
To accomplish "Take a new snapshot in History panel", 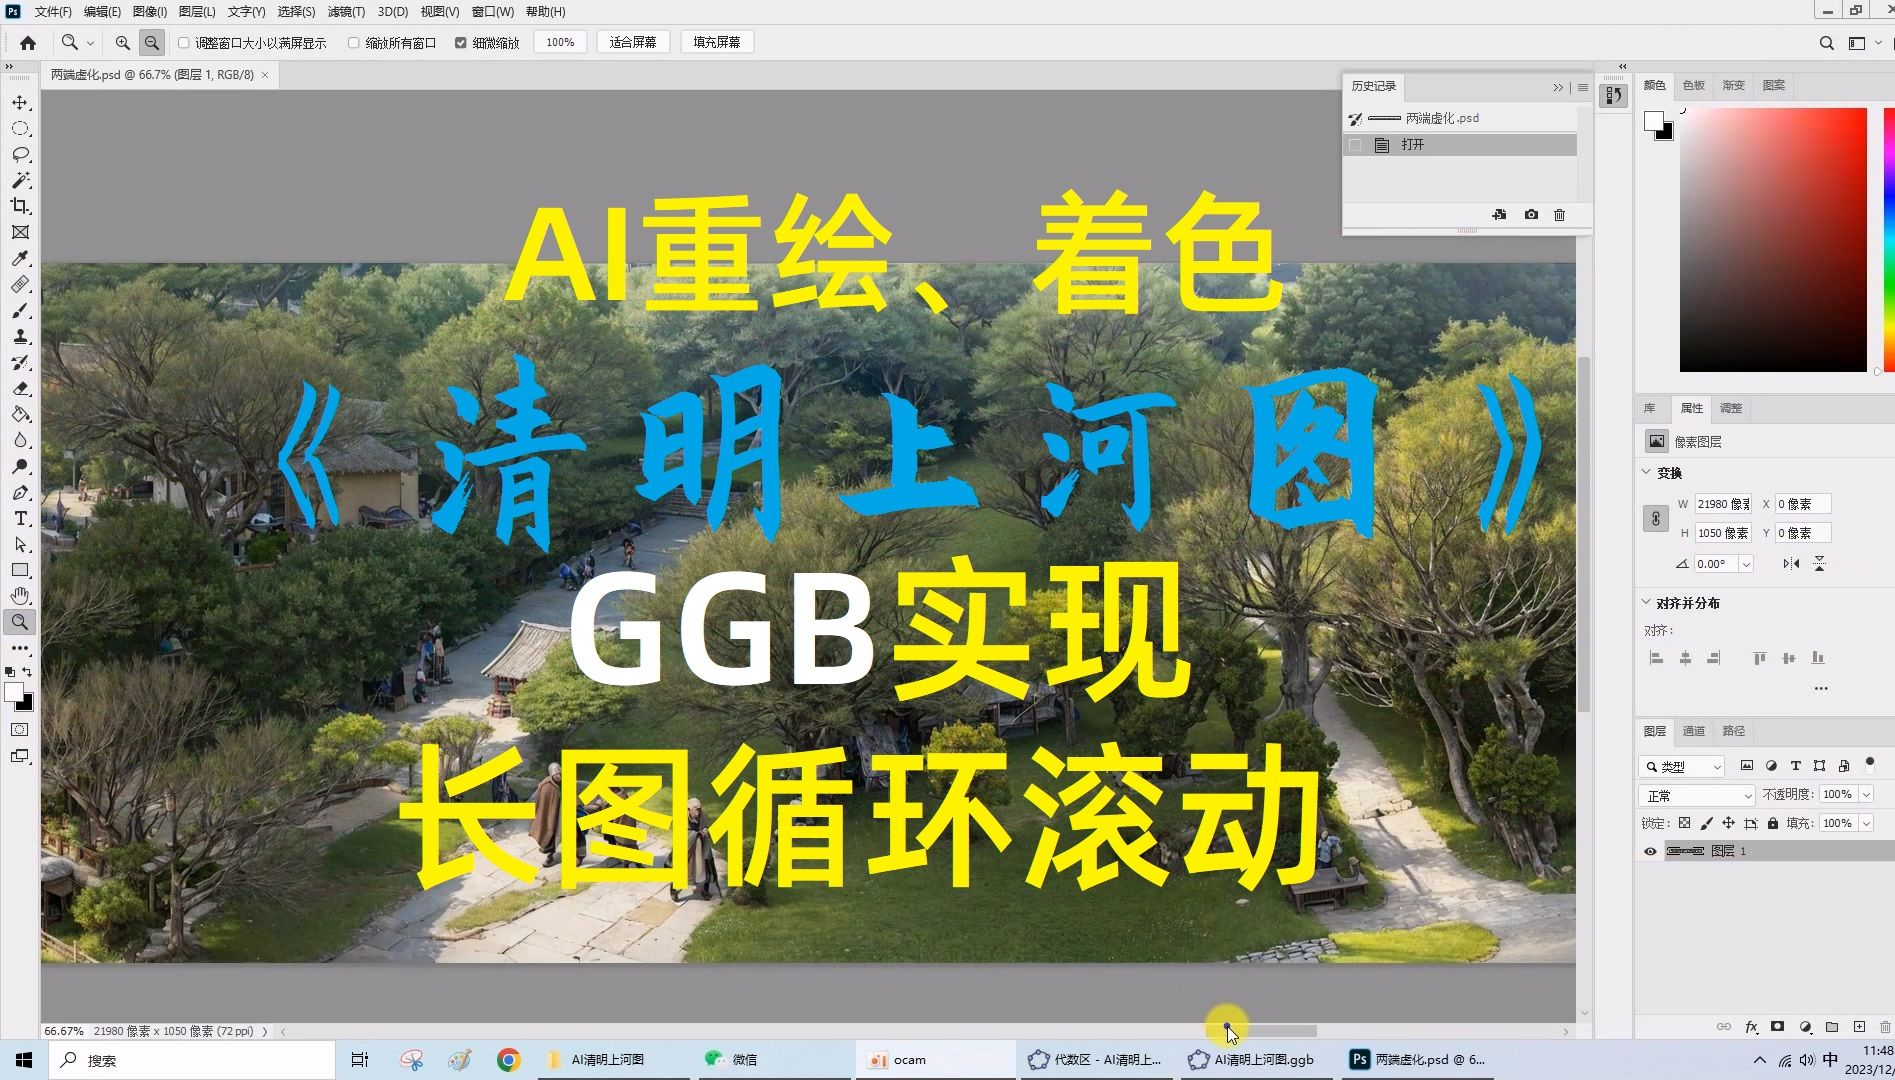I will pyautogui.click(x=1531, y=215).
